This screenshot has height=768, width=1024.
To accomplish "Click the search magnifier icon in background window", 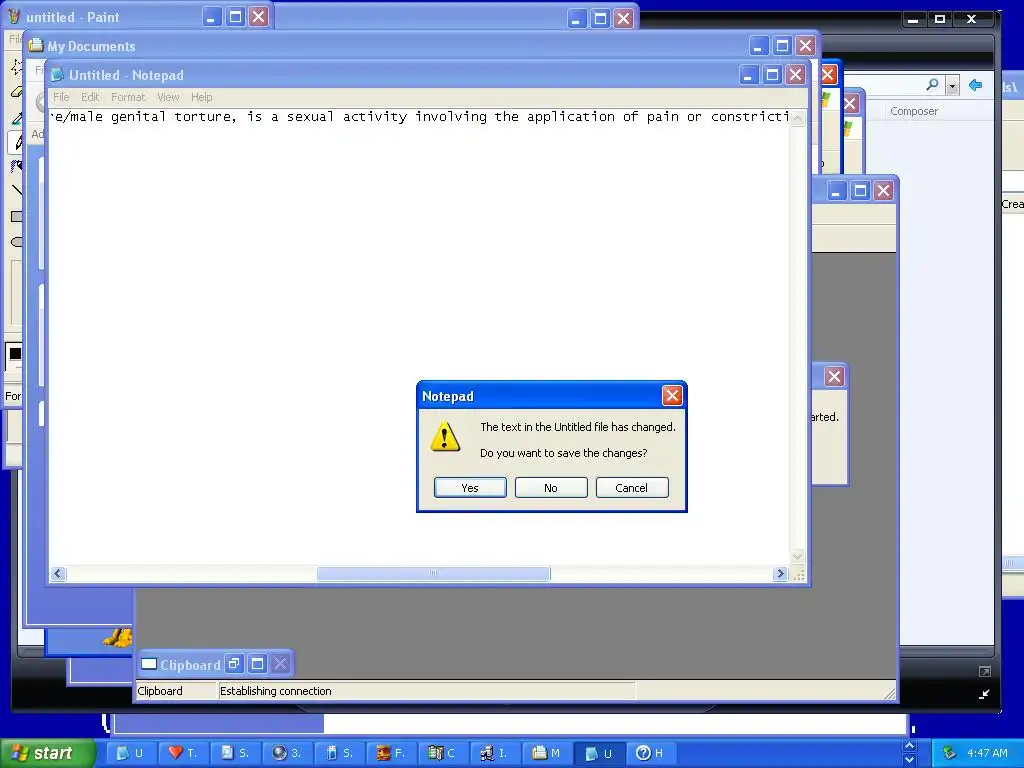I will 933,85.
